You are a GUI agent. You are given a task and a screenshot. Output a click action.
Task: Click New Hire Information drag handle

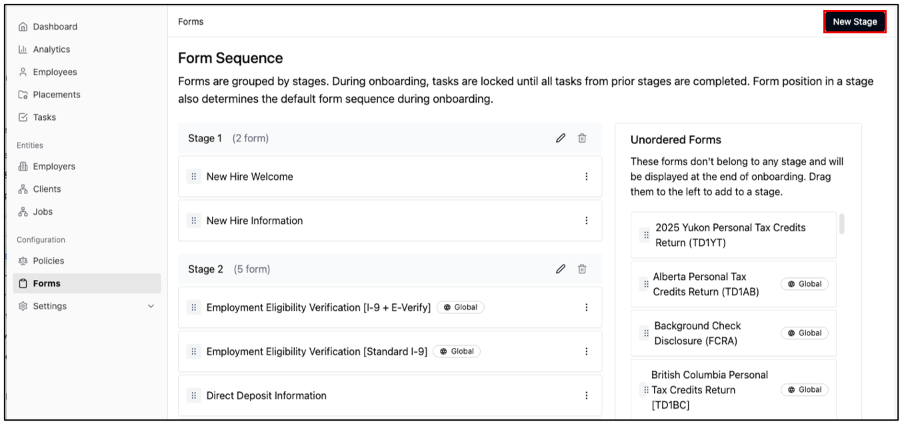click(194, 220)
